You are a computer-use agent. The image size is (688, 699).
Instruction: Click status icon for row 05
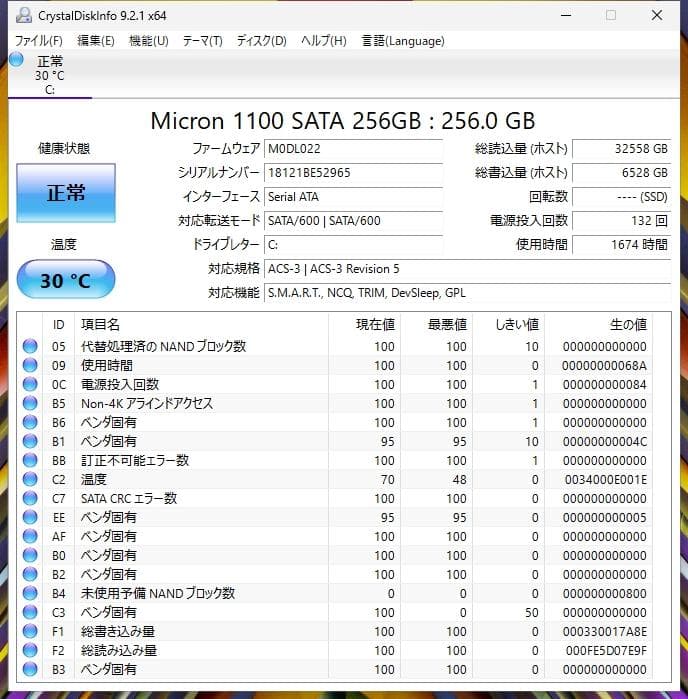pos(30,346)
